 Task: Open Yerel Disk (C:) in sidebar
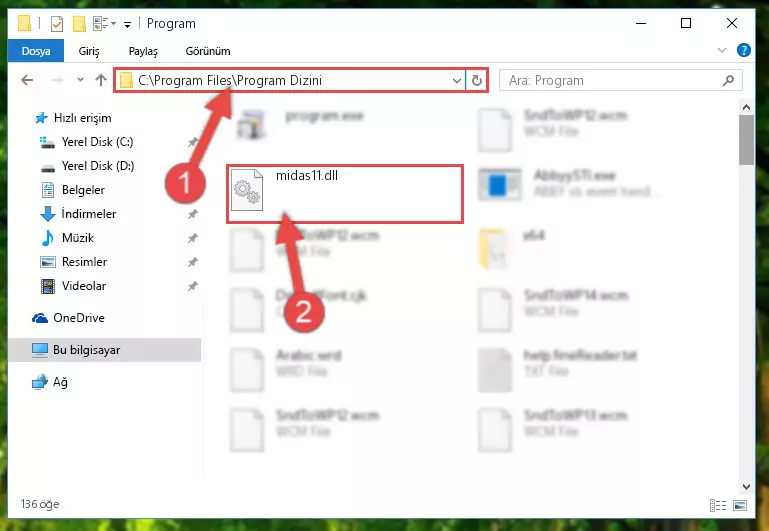point(97,142)
